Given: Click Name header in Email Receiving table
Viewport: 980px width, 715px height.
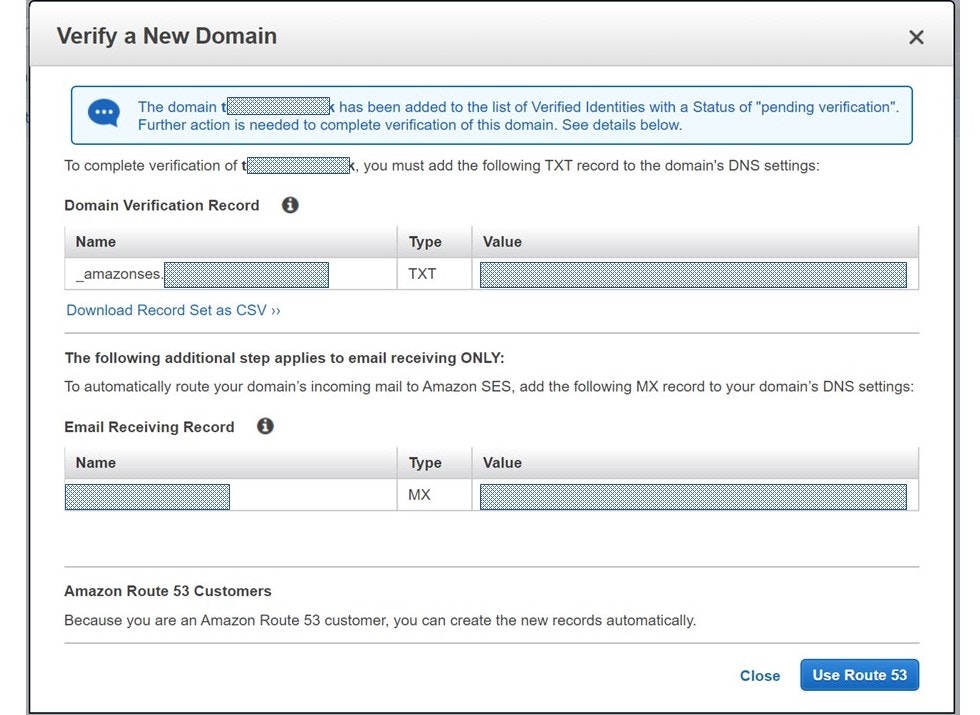Looking at the screenshot, I should coord(231,463).
